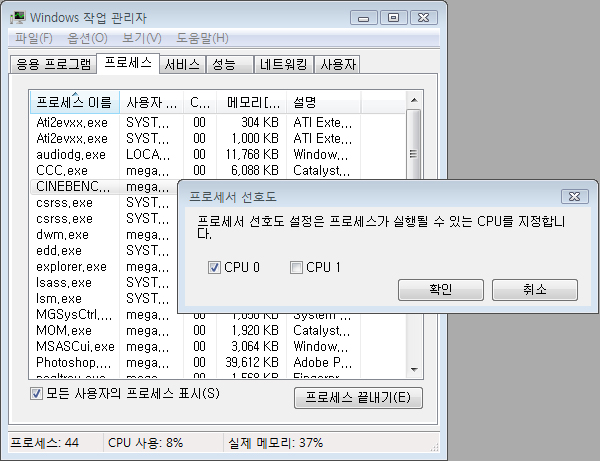Click the LOCA... user cell
Screen dimensions: 600x461
148,155
